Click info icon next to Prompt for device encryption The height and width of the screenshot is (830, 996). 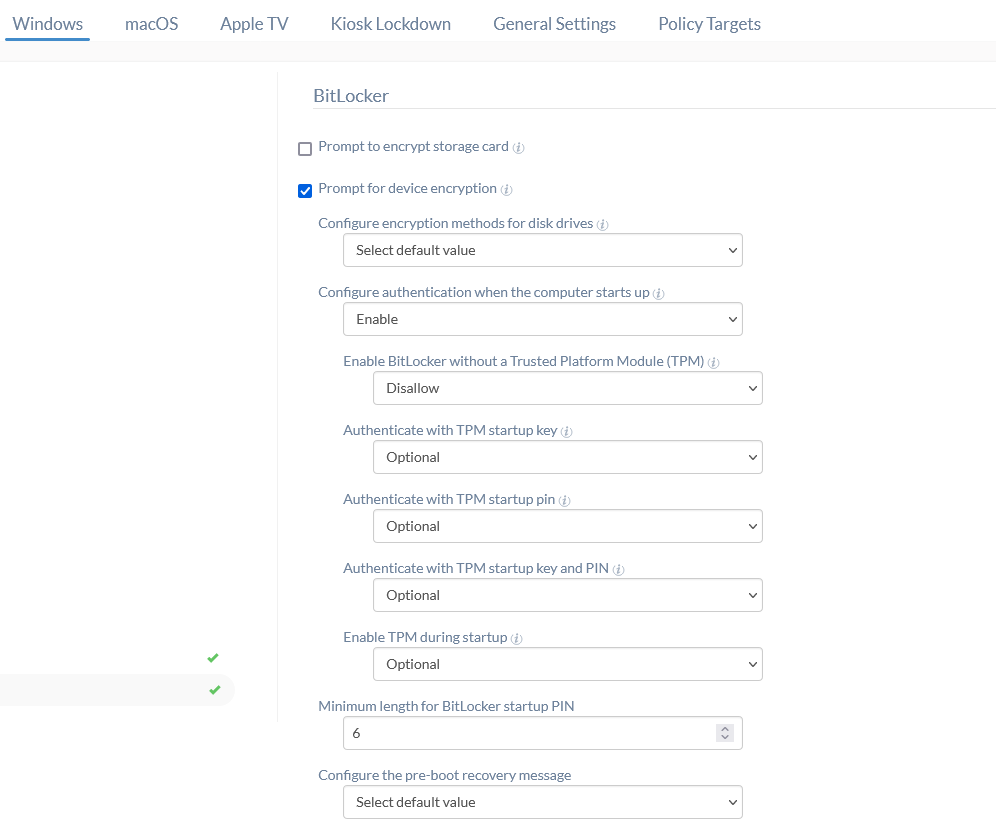coord(507,190)
